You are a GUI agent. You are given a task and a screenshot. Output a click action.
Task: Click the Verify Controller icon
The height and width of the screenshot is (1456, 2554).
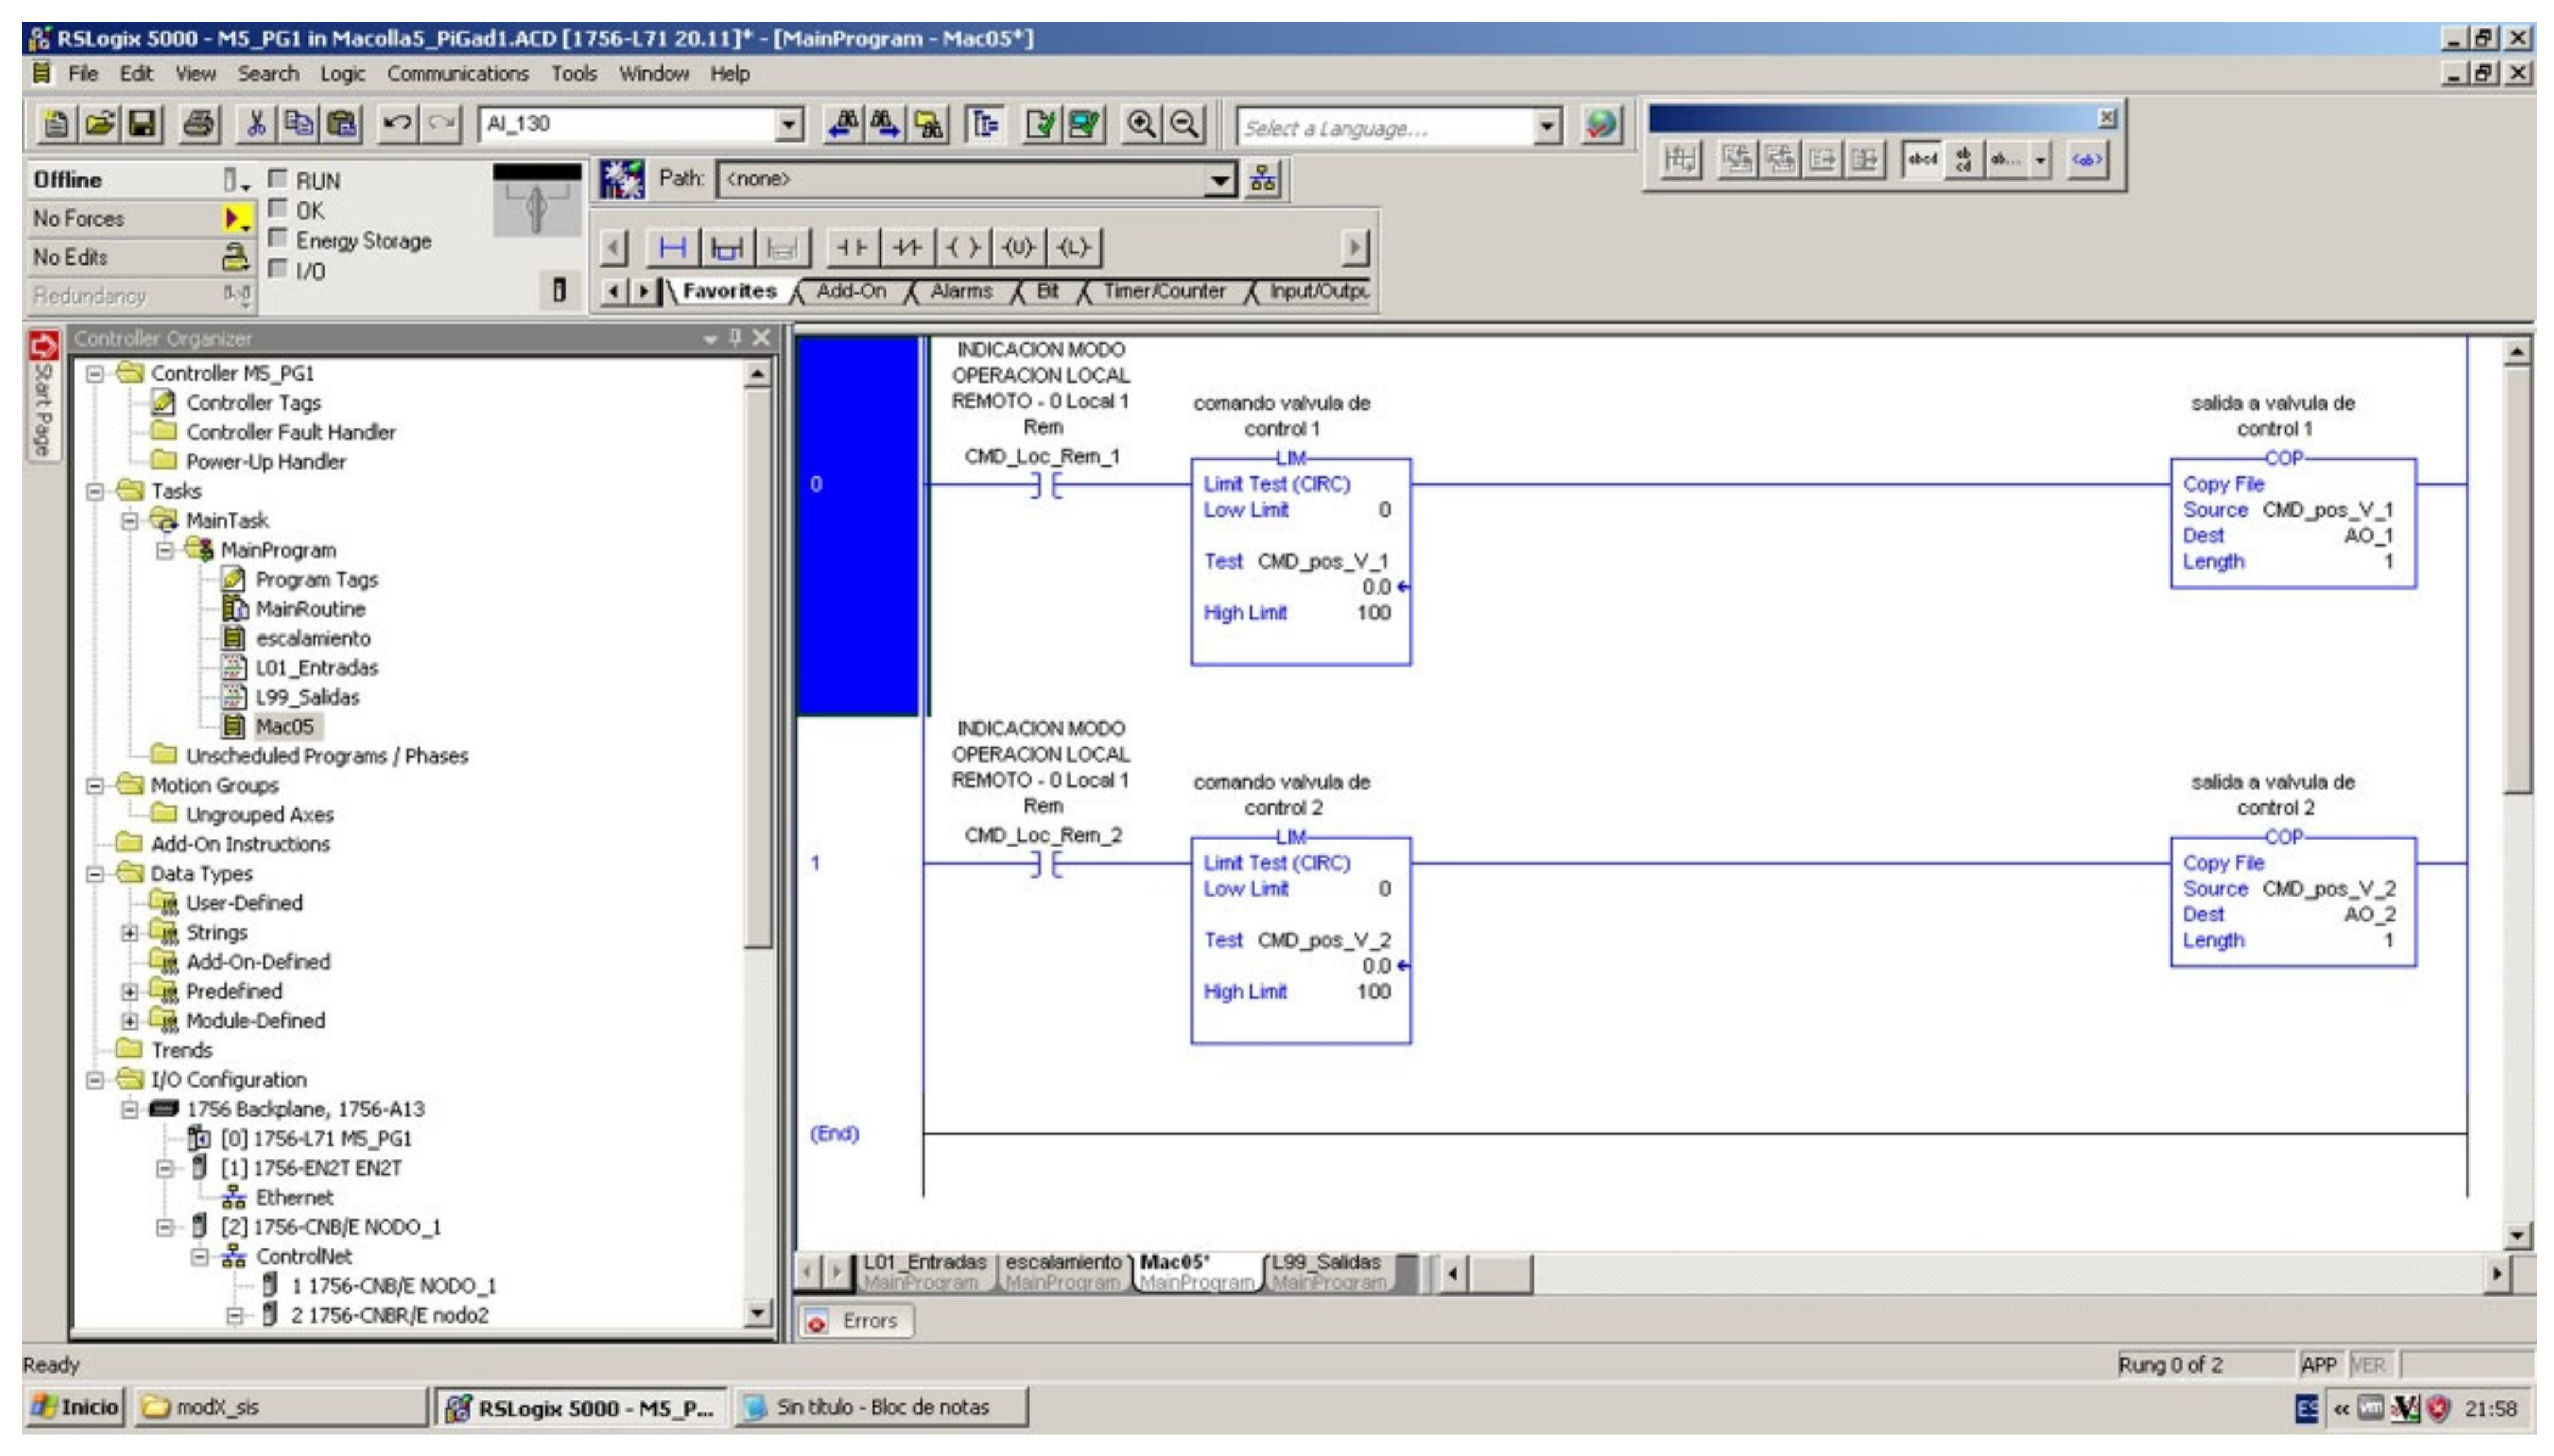pyautogui.click(x=1083, y=124)
